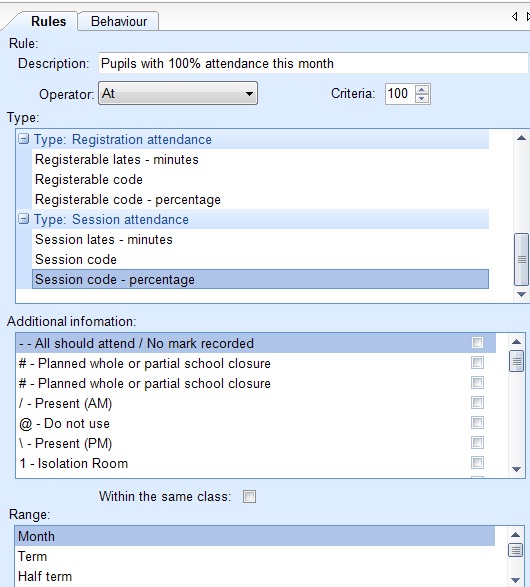Toggle Within the same class checkbox

(x=249, y=497)
